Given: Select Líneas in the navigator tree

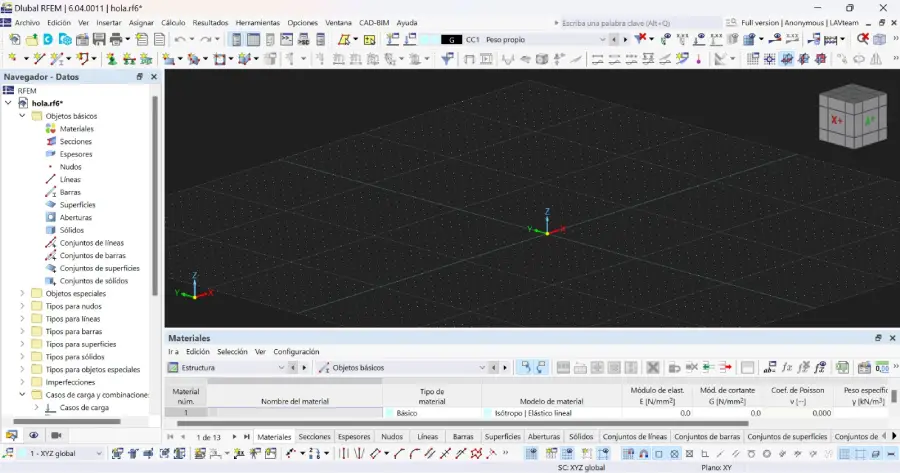Looking at the screenshot, I should (x=70, y=179).
